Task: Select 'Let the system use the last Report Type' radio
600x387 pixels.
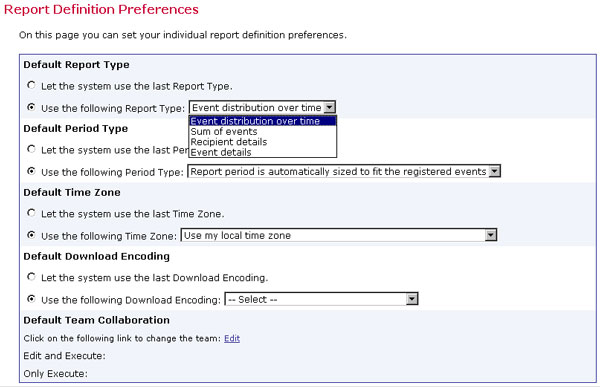Action: coord(31,85)
